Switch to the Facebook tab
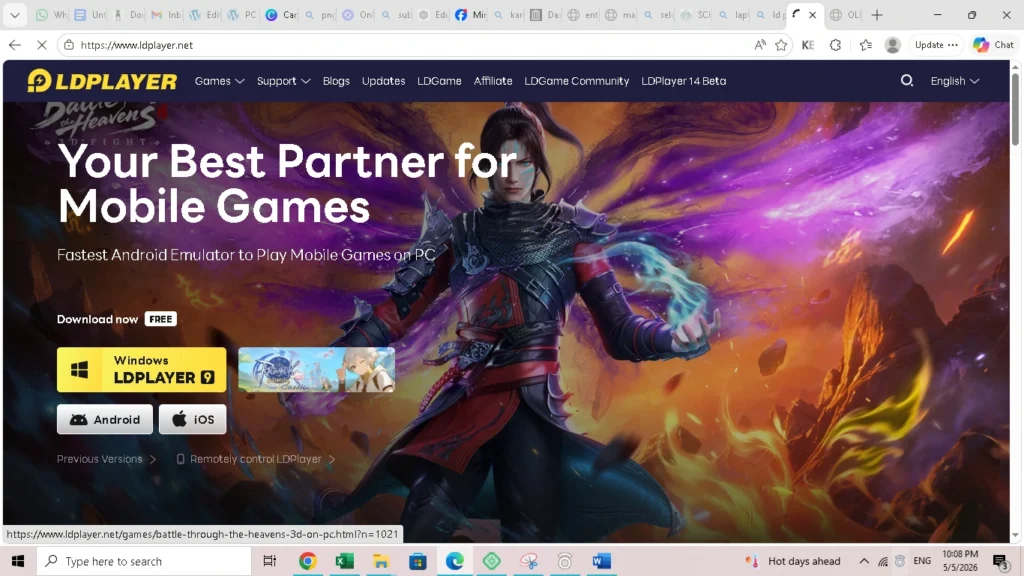The image size is (1024, 576). point(470,14)
